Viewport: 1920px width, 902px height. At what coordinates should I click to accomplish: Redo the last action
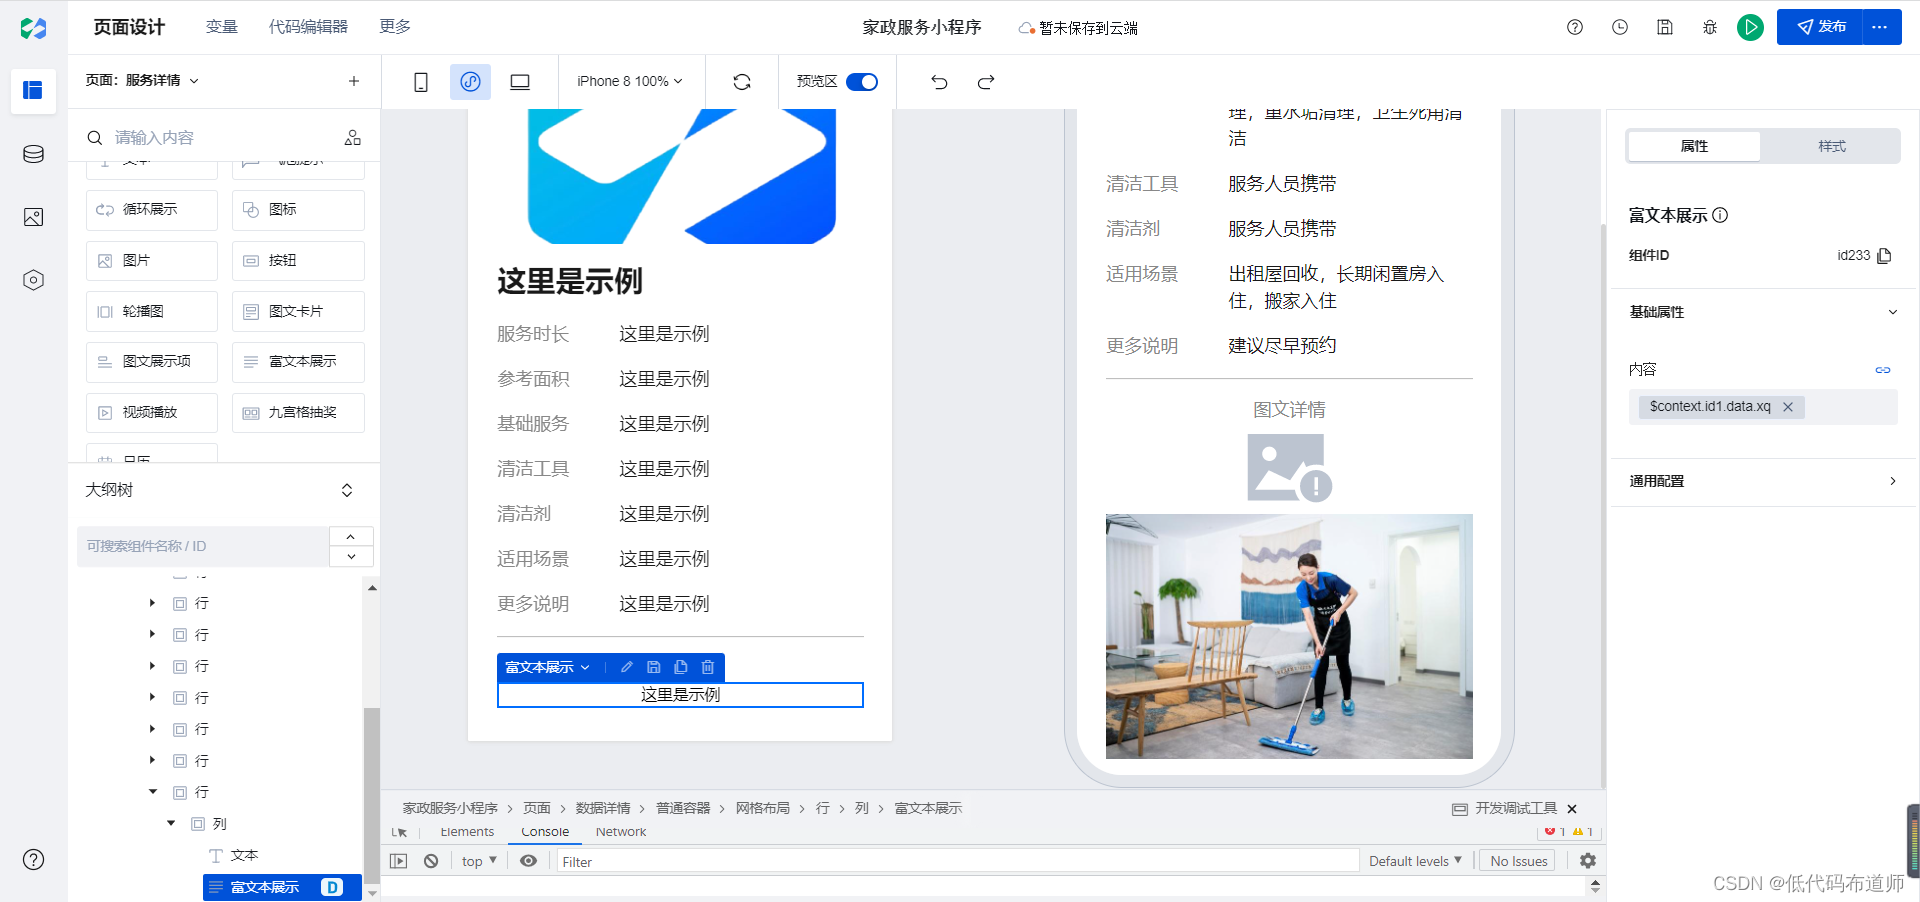[986, 82]
